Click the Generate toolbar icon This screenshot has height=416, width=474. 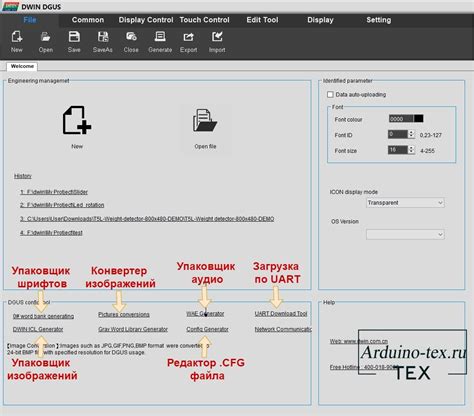click(x=160, y=37)
